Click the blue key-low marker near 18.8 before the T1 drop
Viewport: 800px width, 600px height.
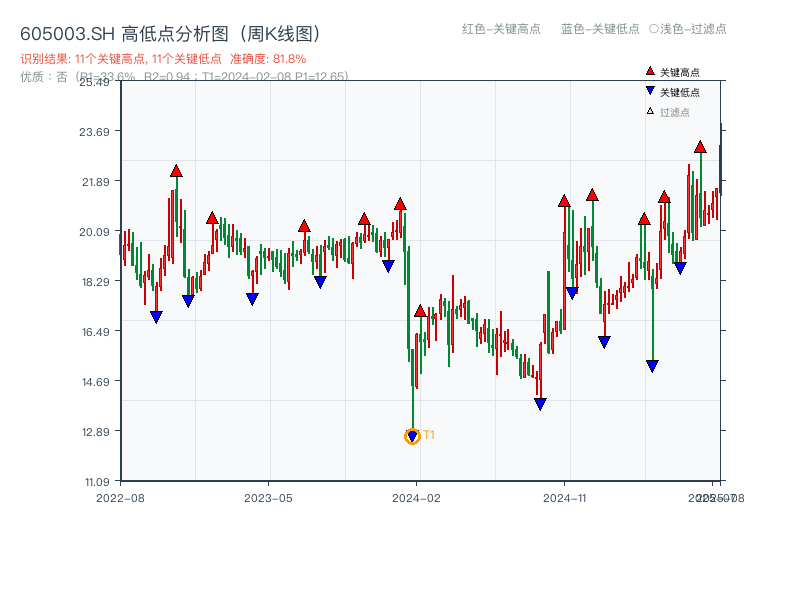[388, 266]
